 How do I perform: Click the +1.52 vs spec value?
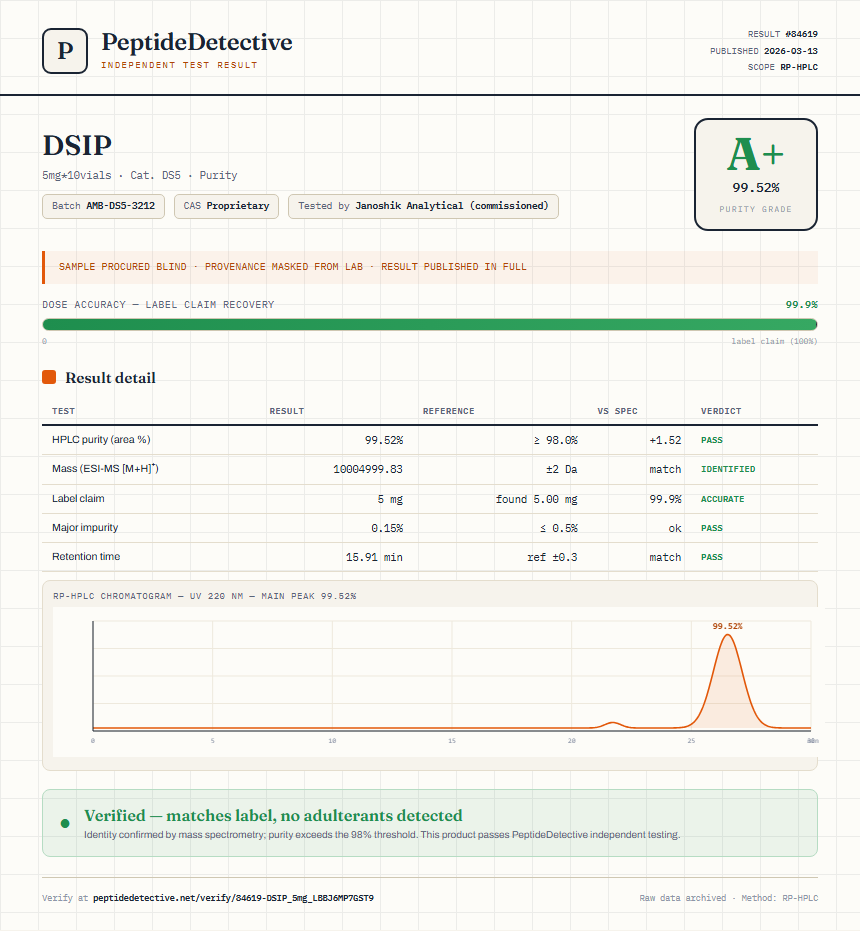coord(665,440)
